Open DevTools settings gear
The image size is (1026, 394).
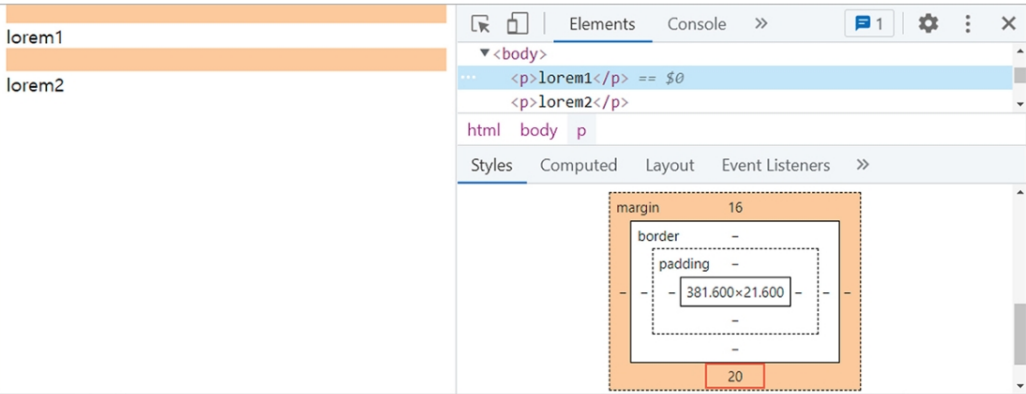click(928, 24)
